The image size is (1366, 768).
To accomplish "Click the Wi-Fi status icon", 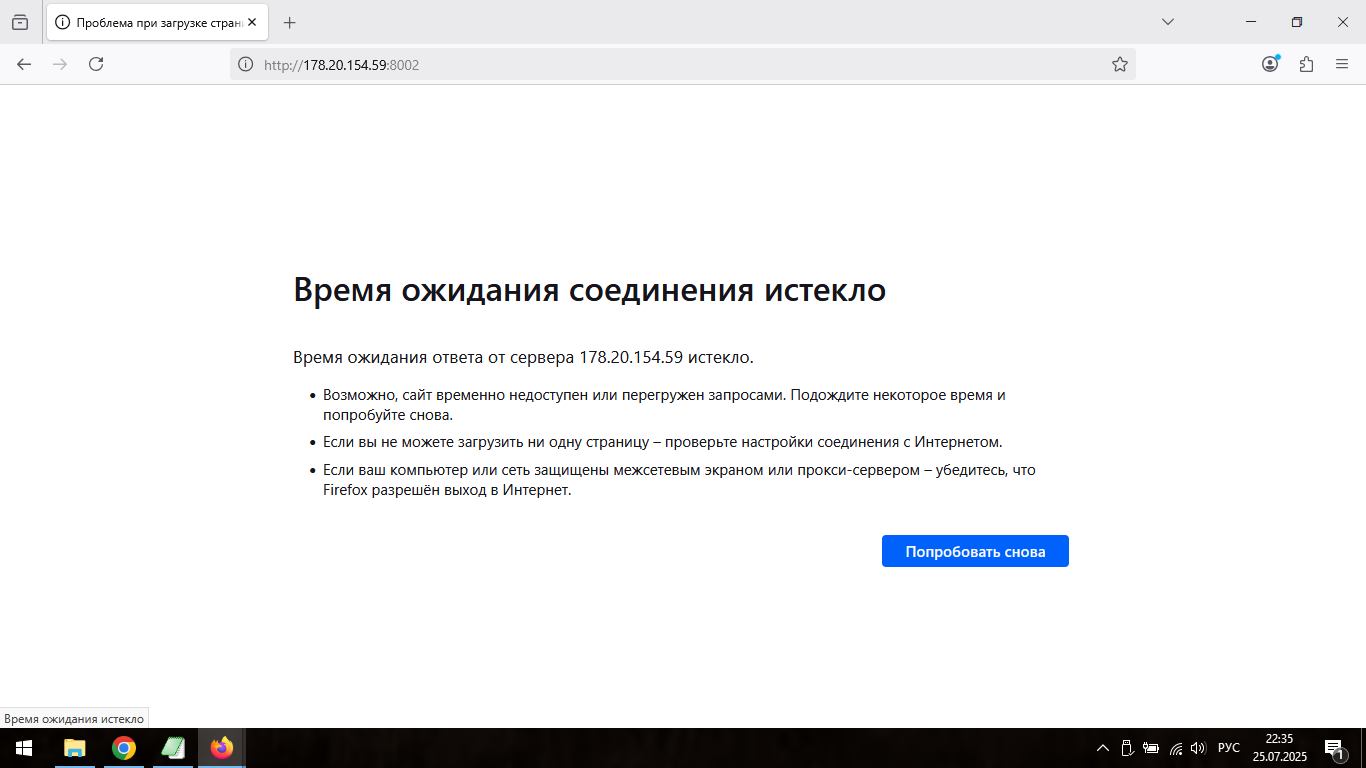I will (1174, 748).
